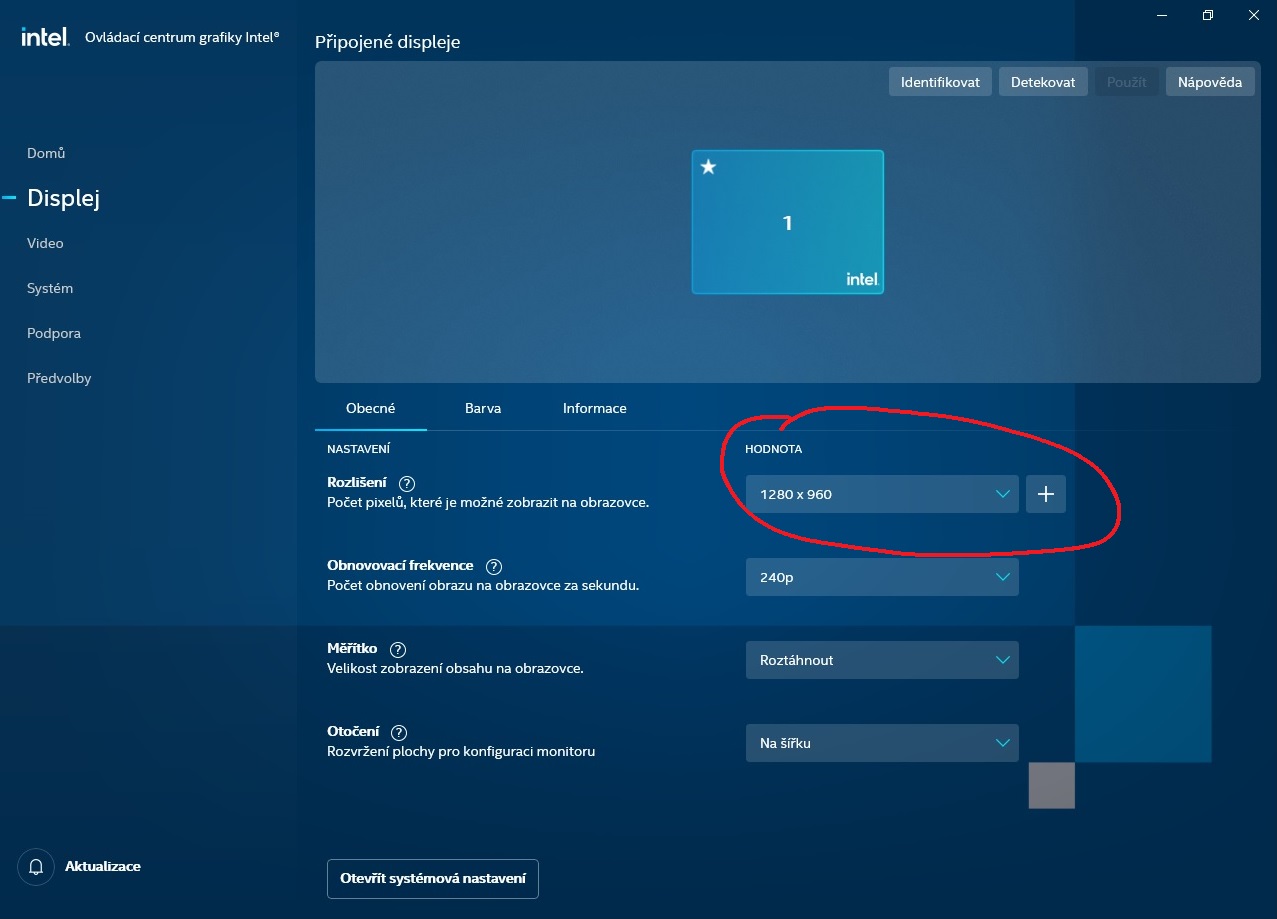This screenshot has height=919, width=1277.
Task: Open the Otočení Na šířku dropdown
Action: point(882,743)
